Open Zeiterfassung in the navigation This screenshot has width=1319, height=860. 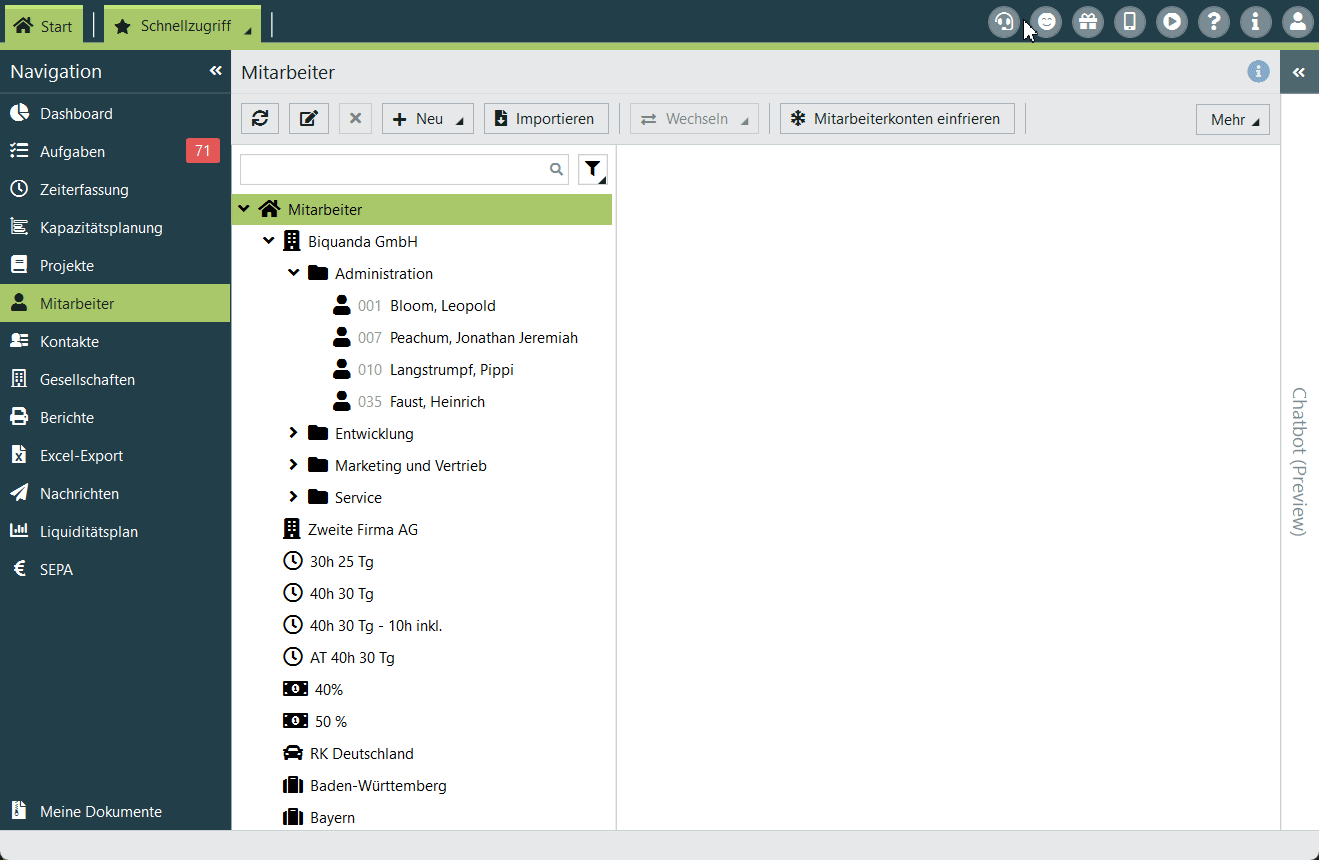coord(84,189)
